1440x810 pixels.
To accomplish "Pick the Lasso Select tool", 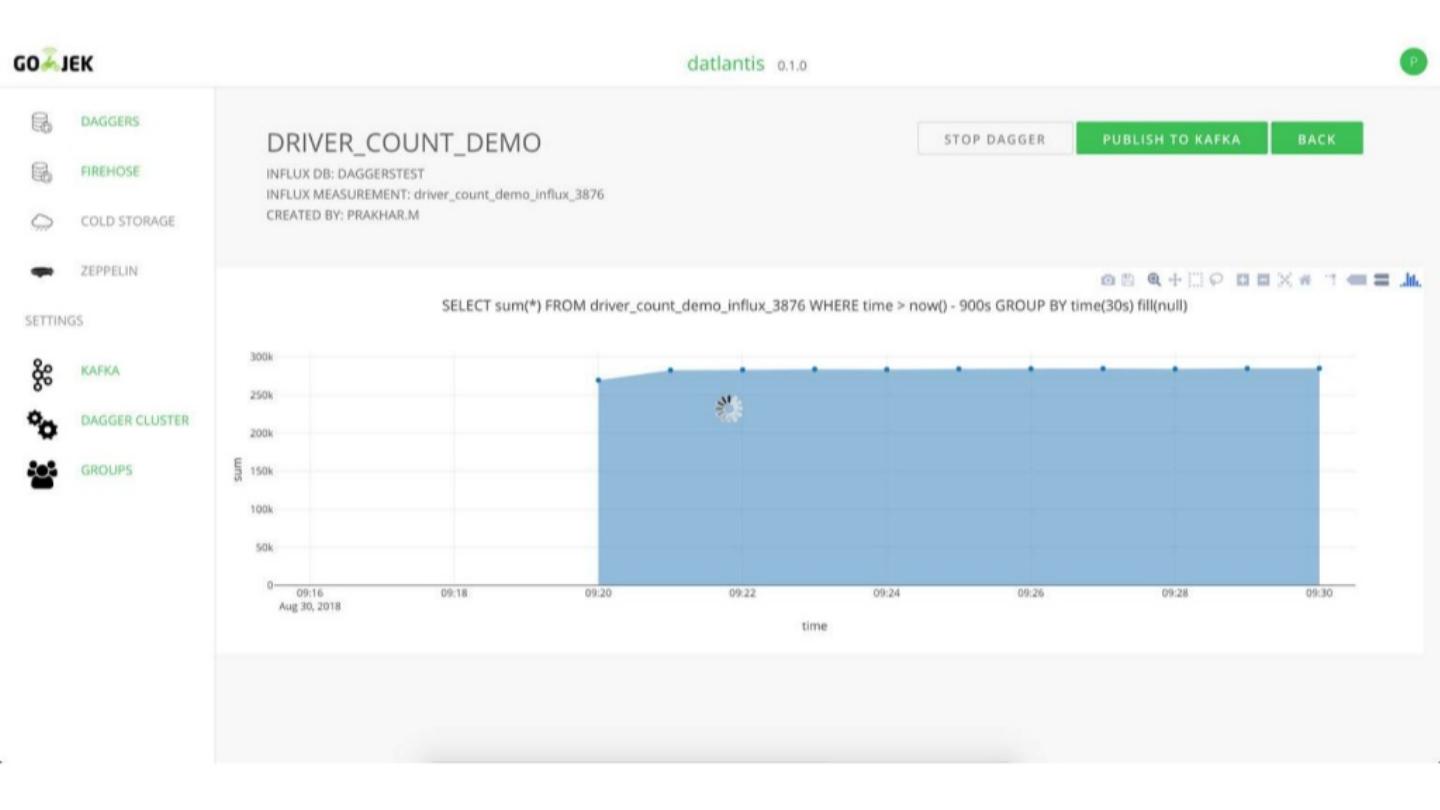I will pyautogui.click(x=1215, y=280).
